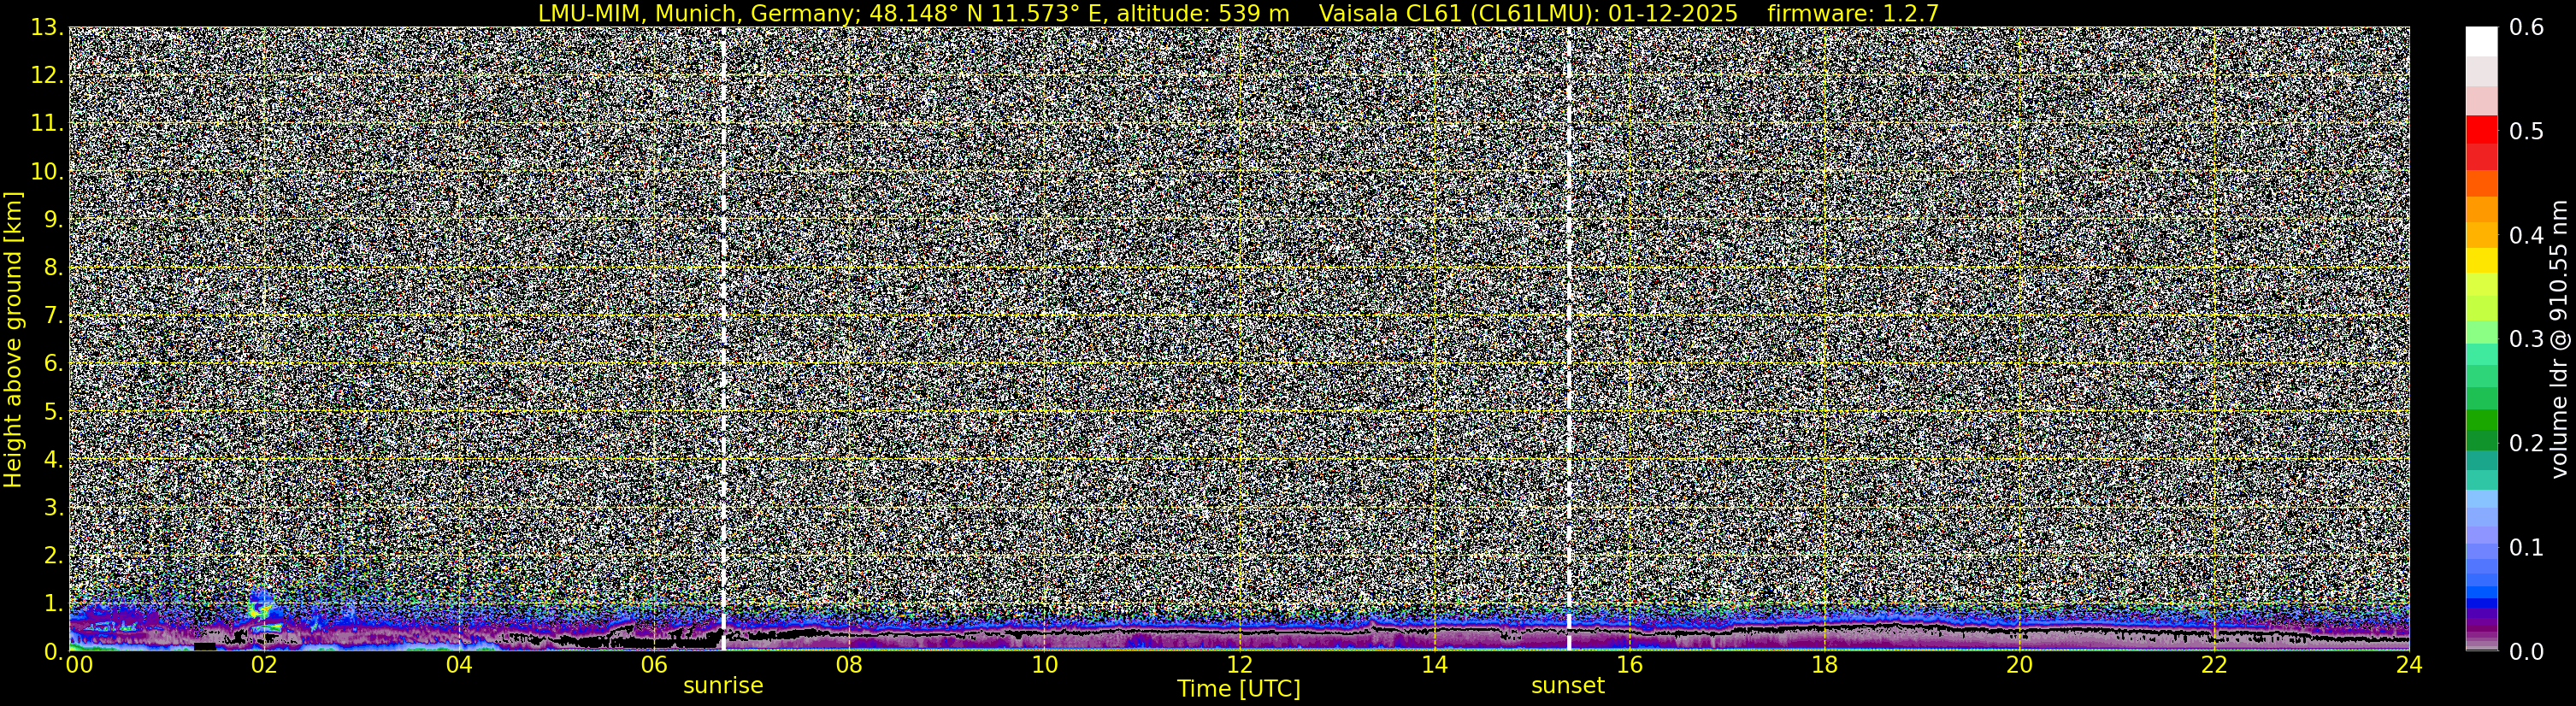2576x706 pixels.
Task: Click the time axis tick '18'
Action: pos(1824,666)
